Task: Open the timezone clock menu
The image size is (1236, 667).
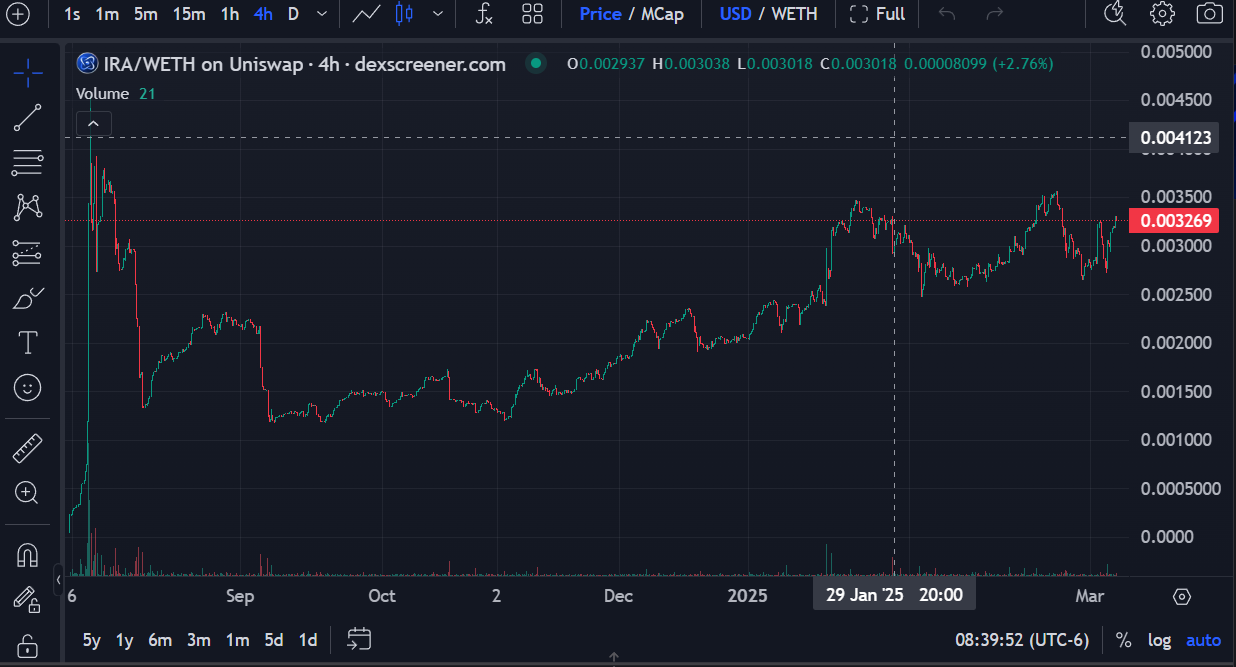Action: [1022, 640]
